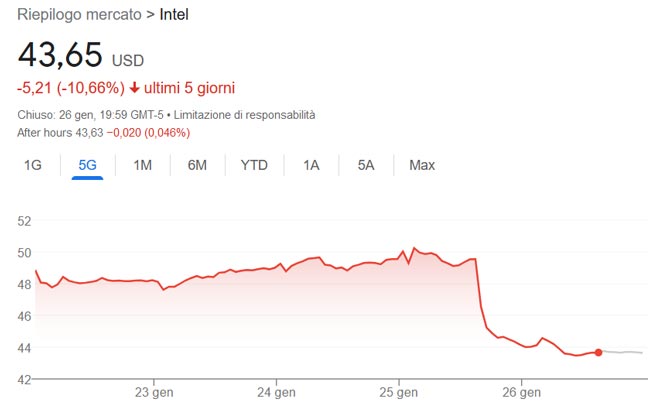Viewport: 660px width, 404px height.
Task: Select the 1A time range tab
Action: 312,165
